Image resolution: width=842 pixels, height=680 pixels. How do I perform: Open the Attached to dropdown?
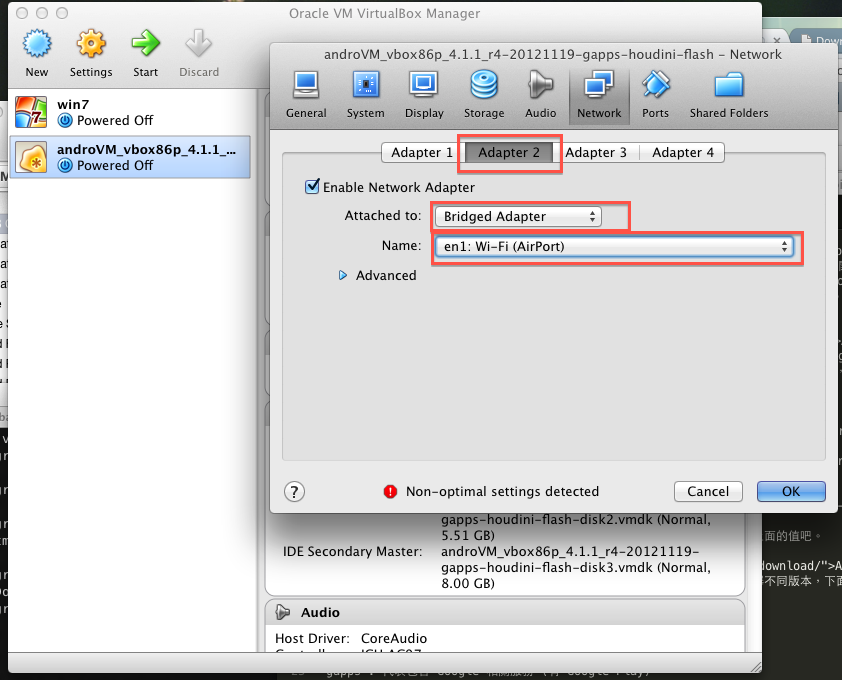pos(519,216)
